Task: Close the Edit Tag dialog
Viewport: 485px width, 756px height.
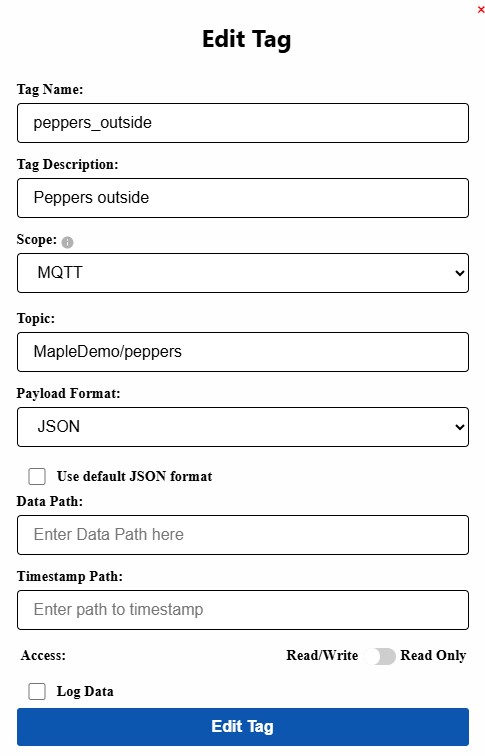Action: pyautogui.click(x=481, y=10)
